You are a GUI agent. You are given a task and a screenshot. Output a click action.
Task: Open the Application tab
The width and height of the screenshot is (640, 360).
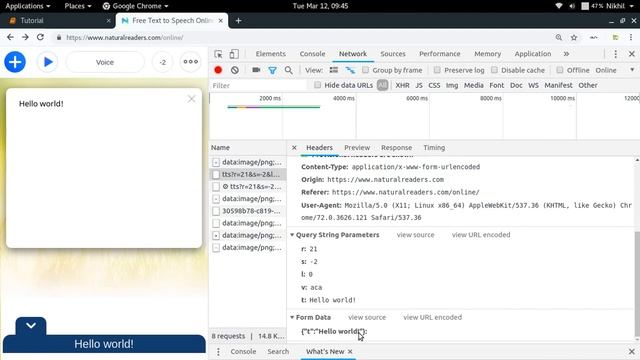coord(533,54)
